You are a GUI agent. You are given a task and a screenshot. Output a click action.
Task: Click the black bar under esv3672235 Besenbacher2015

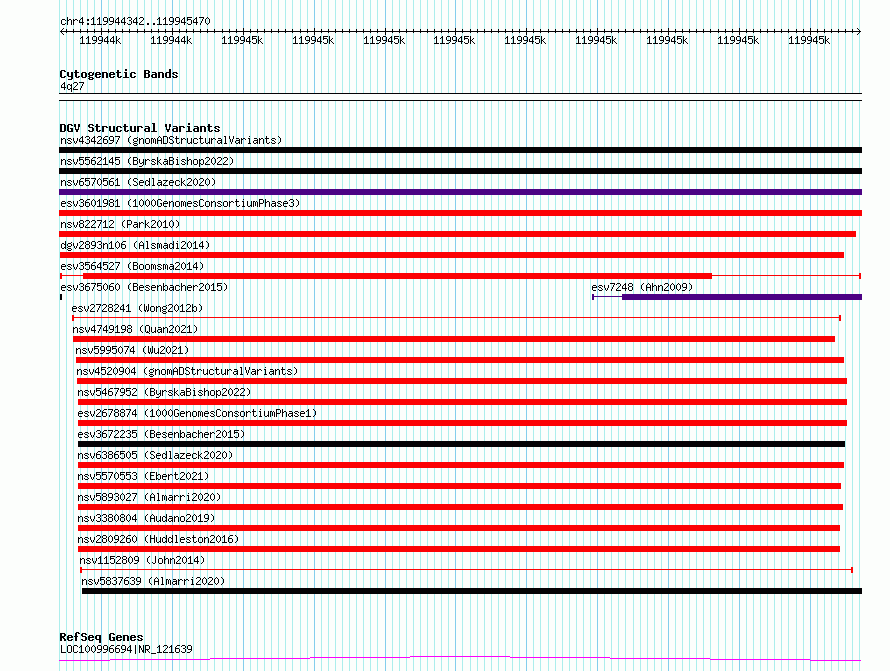(x=461, y=444)
